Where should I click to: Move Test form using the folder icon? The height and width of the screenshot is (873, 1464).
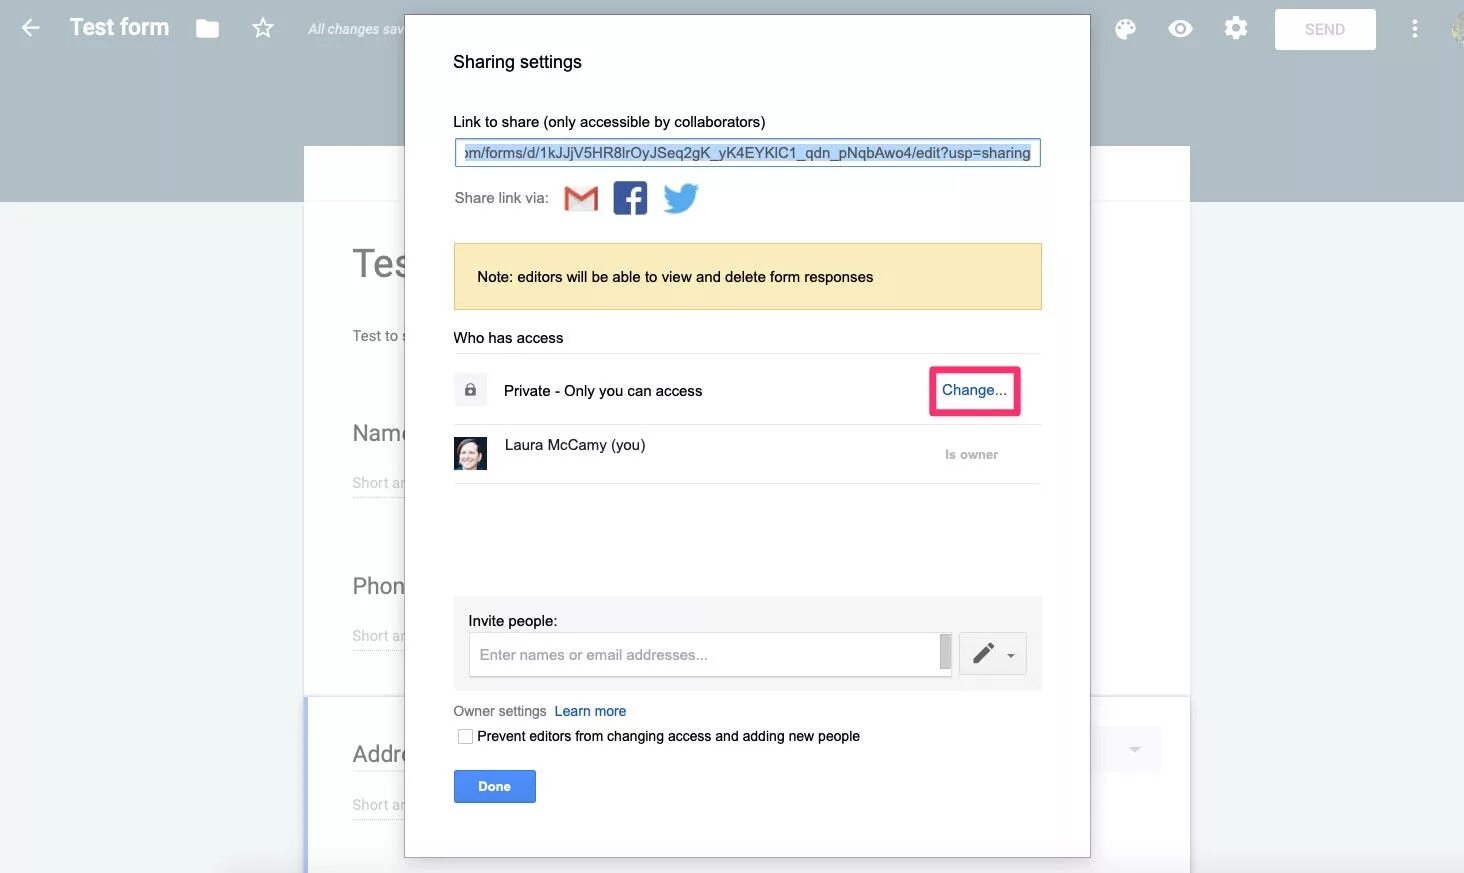(207, 29)
